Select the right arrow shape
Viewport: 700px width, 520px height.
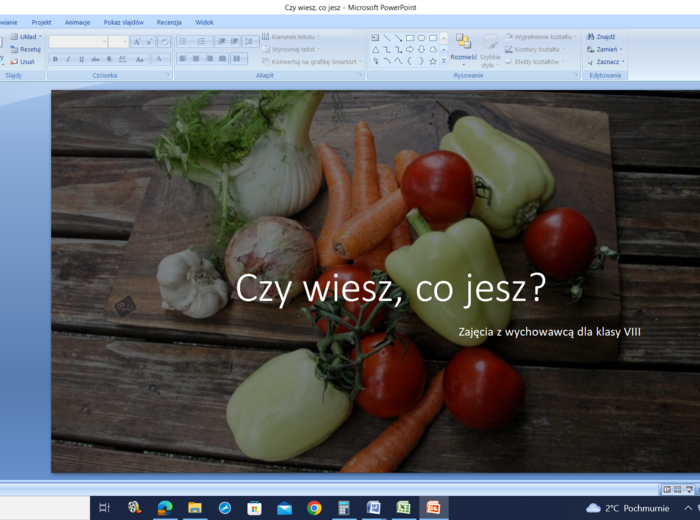click(410, 50)
